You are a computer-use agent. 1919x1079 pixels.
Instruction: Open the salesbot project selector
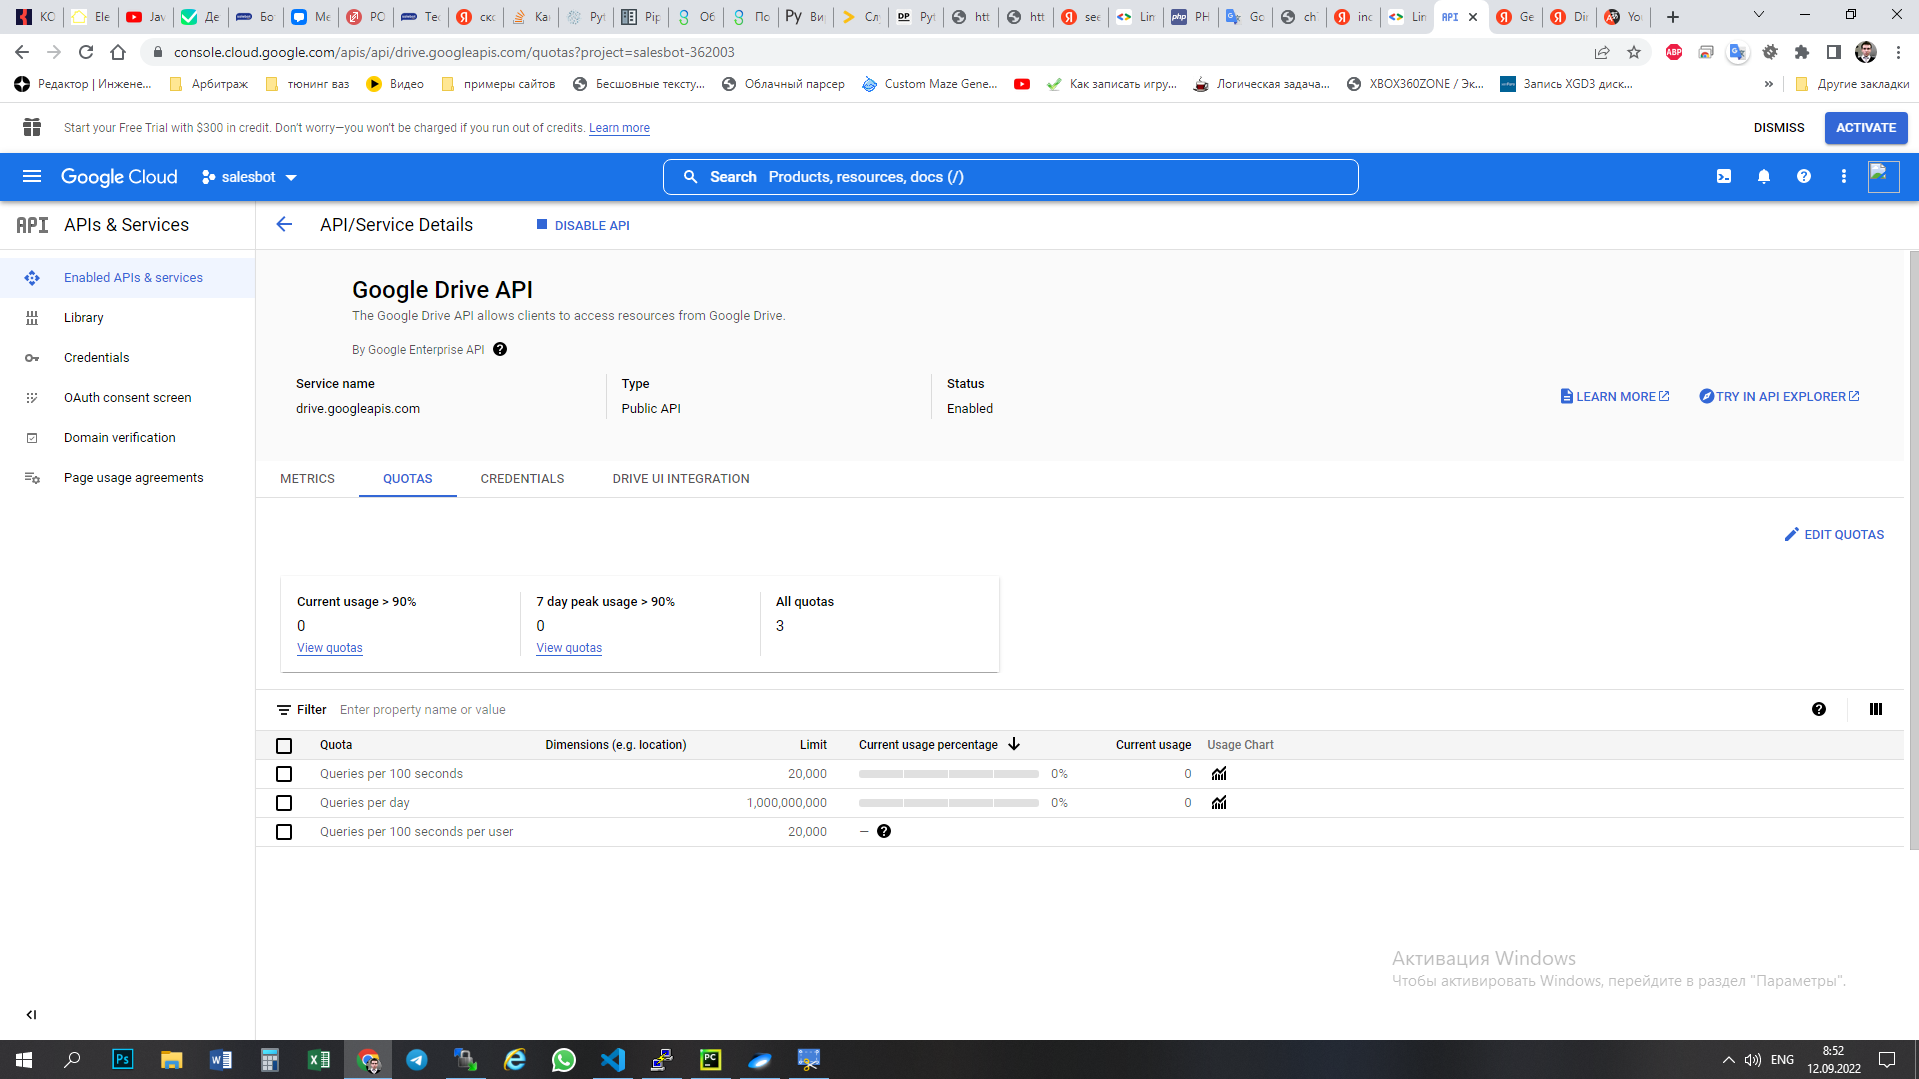tap(249, 176)
